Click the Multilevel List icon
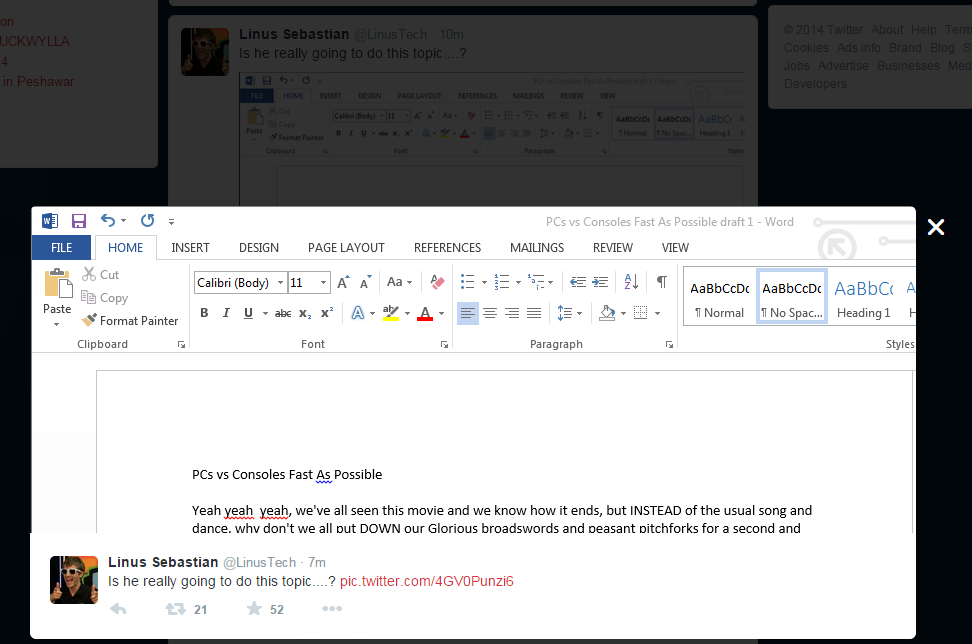This screenshot has height=644, width=972. (536, 282)
